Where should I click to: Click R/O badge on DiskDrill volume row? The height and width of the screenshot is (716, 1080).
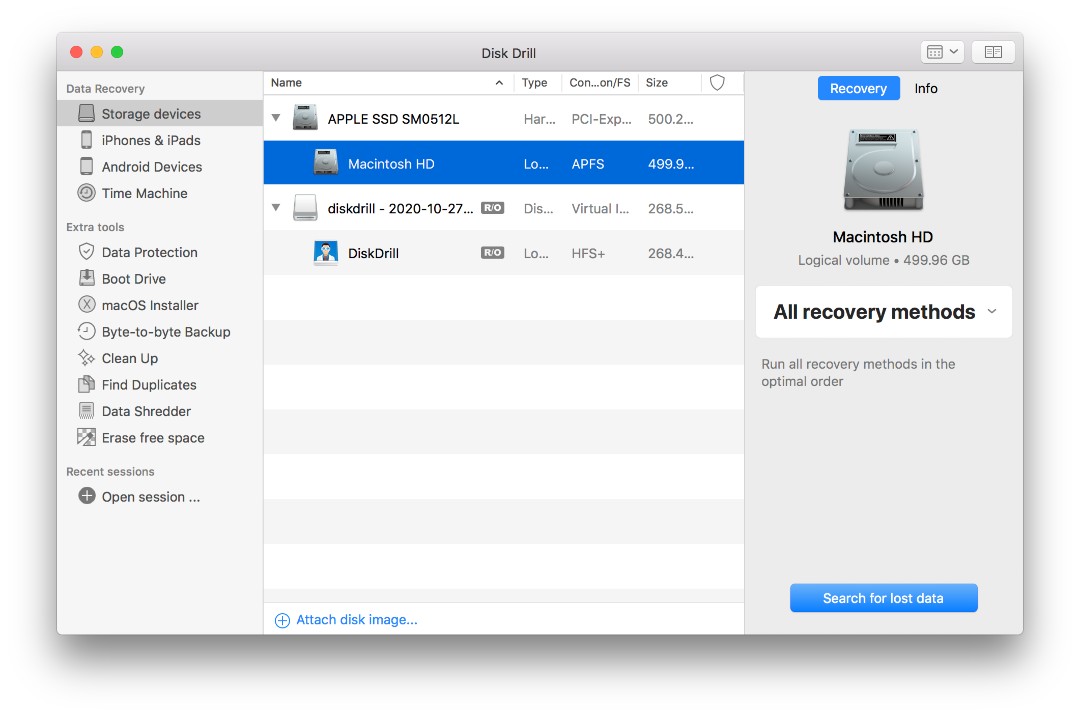click(x=492, y=253)
